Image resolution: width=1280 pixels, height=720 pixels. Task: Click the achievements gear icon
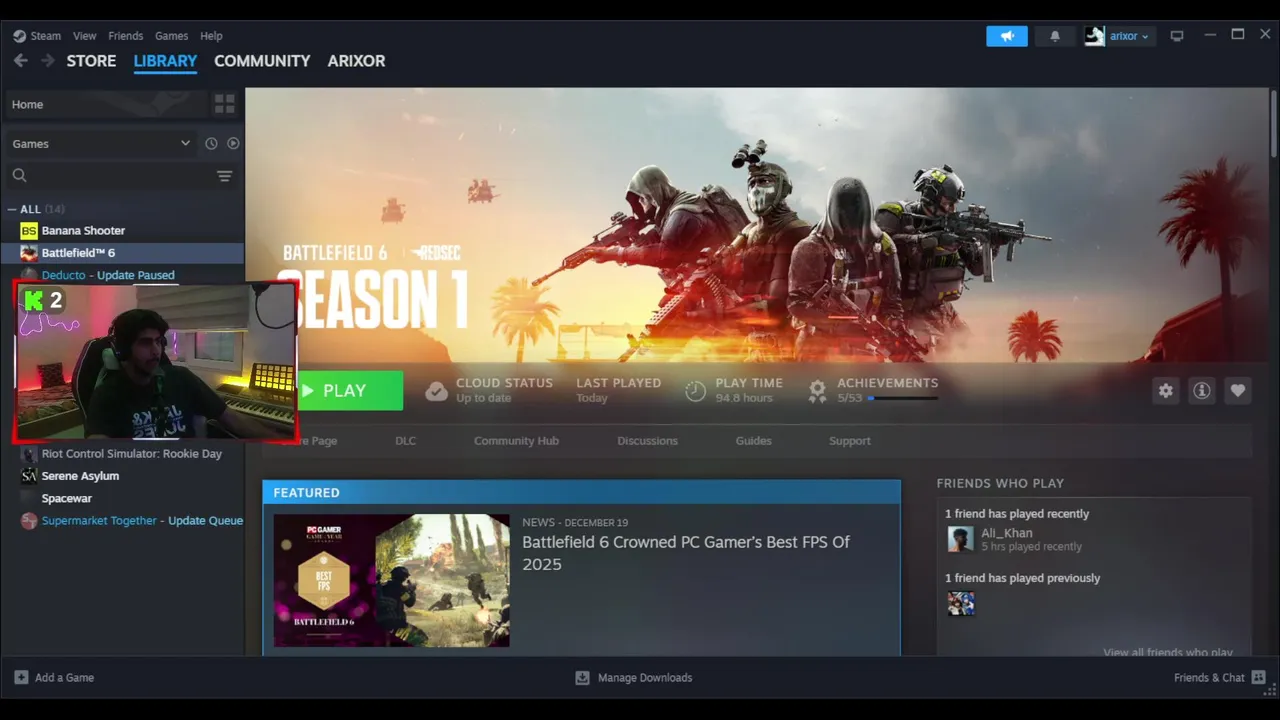tap(818, 391)
